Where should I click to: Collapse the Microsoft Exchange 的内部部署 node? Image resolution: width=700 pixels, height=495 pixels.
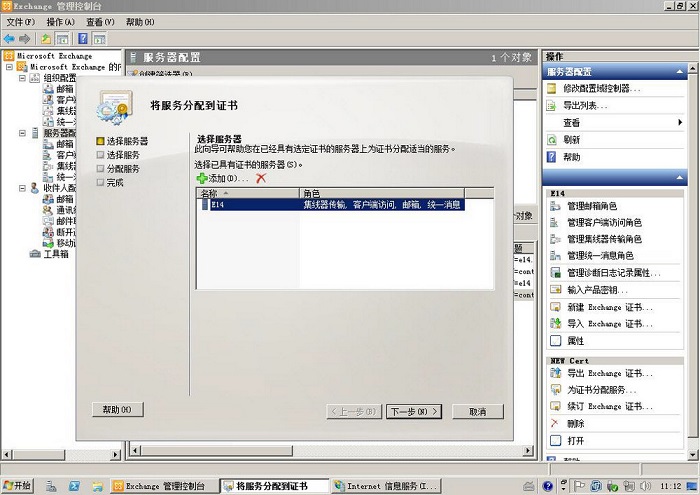click(x=9, y=67)
